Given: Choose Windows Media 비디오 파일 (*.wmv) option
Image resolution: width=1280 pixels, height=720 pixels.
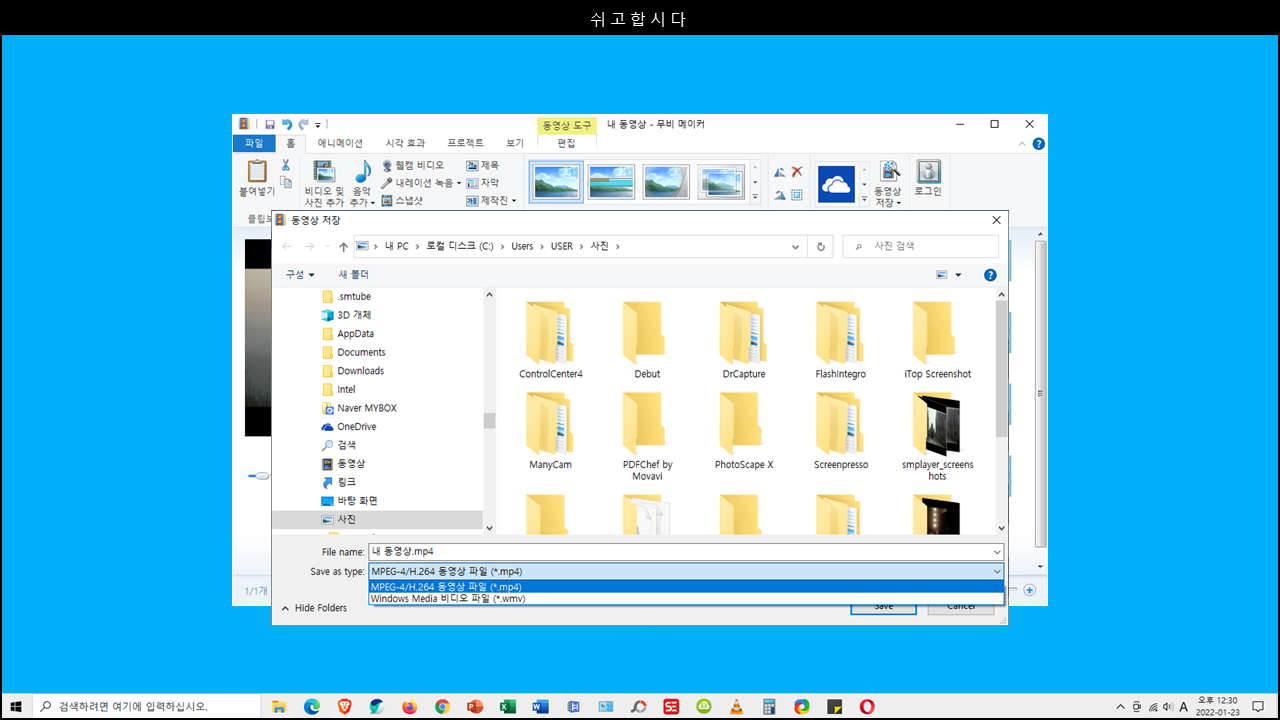Looking at the screenshot, I should [686, 599].
